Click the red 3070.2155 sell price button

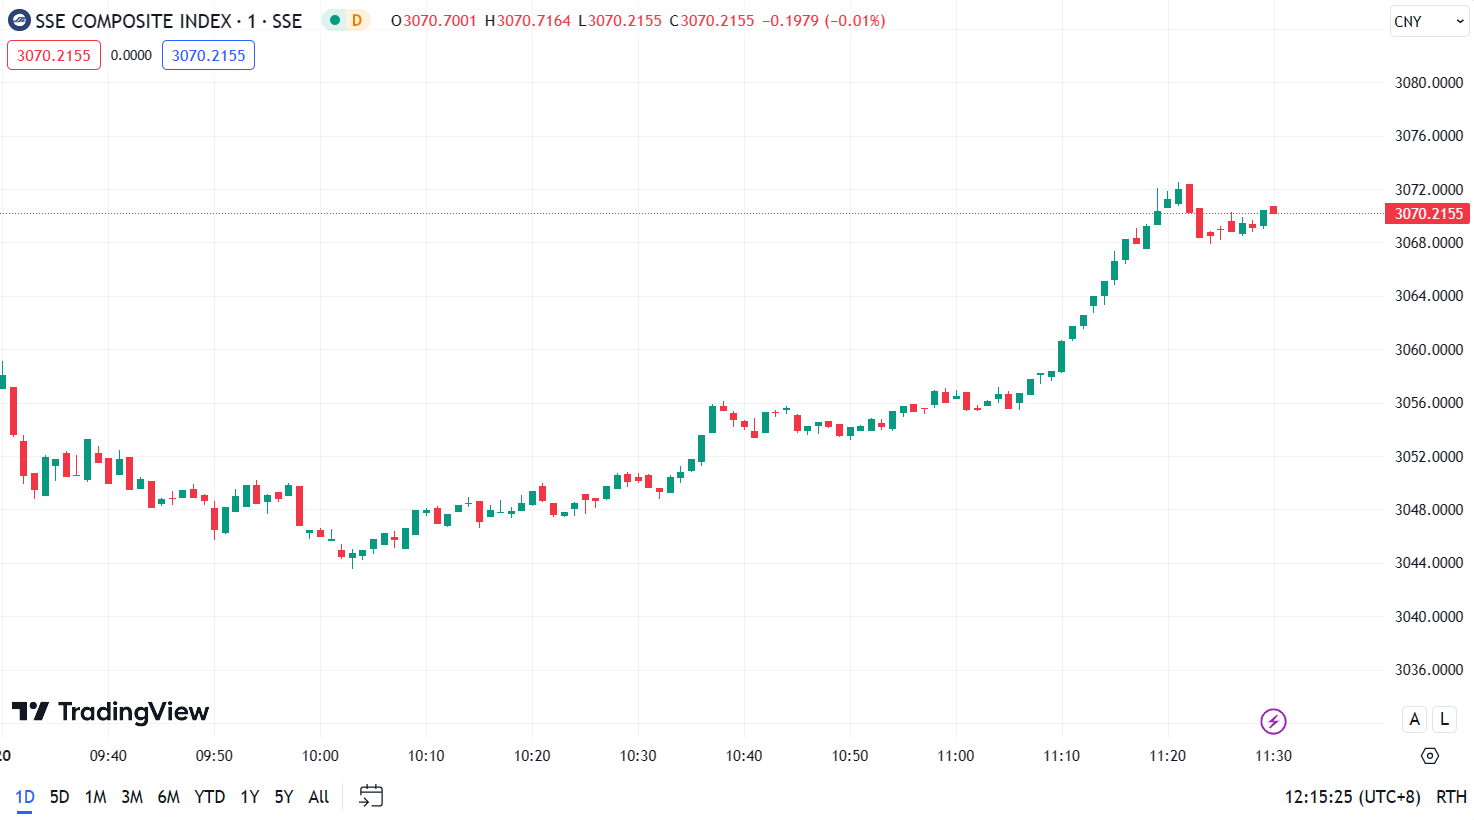pos(54,55)
